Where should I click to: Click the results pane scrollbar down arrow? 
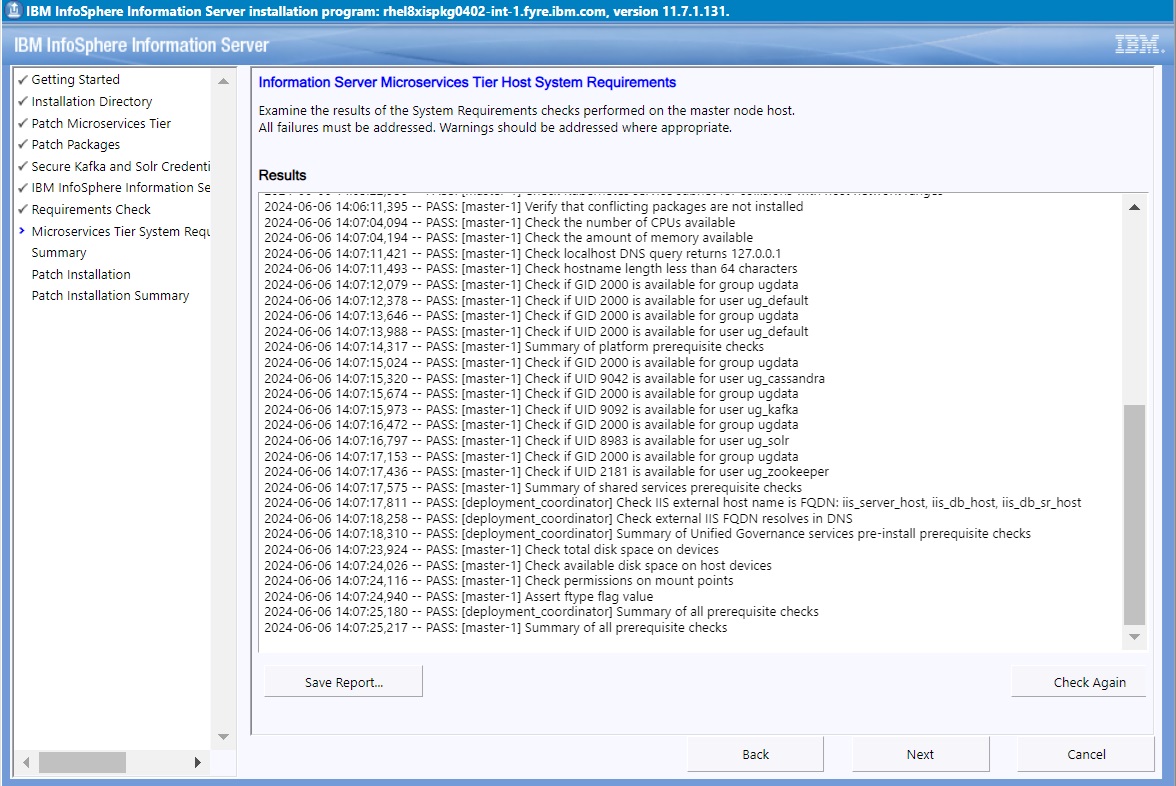pyautogui.click(x=1134, y=637)
